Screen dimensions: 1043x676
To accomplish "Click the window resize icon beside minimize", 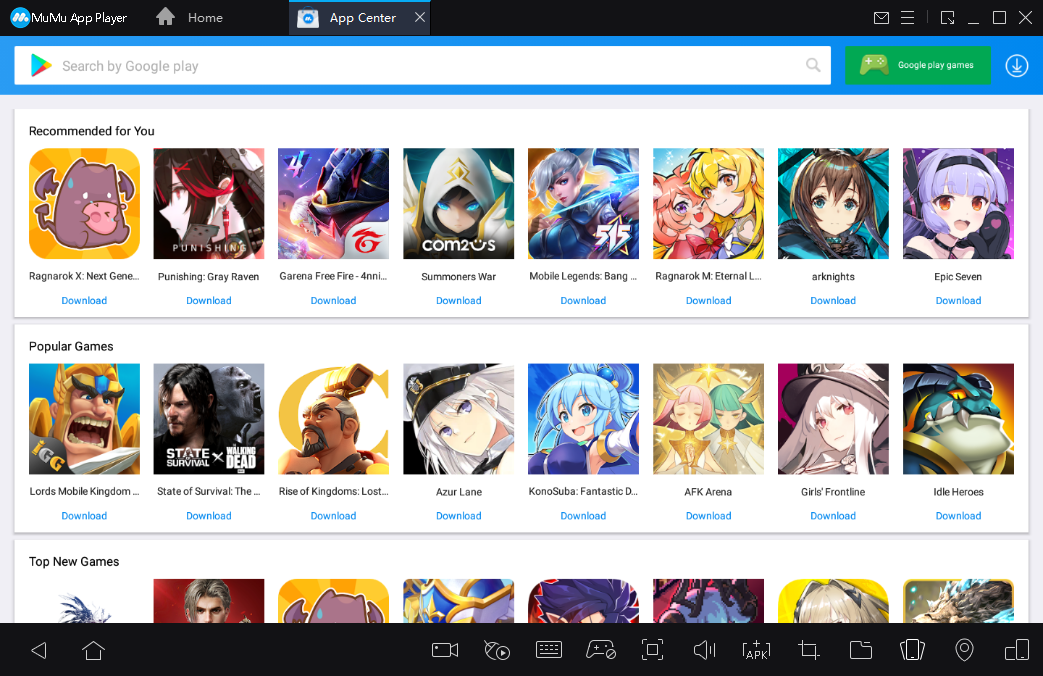I will (x=947, y=18).
